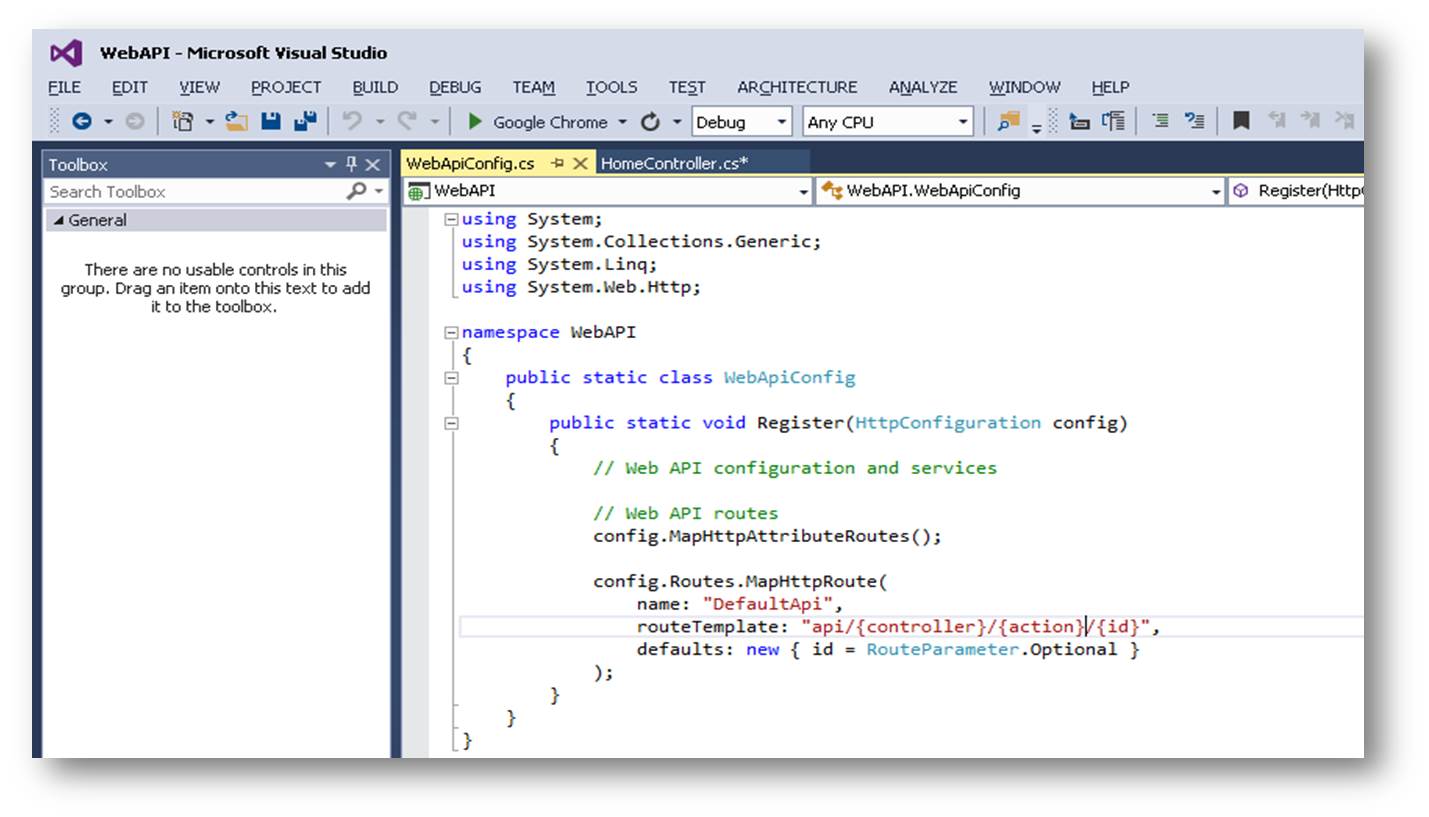Click the Next Bookmark icon

[1310, 122]
